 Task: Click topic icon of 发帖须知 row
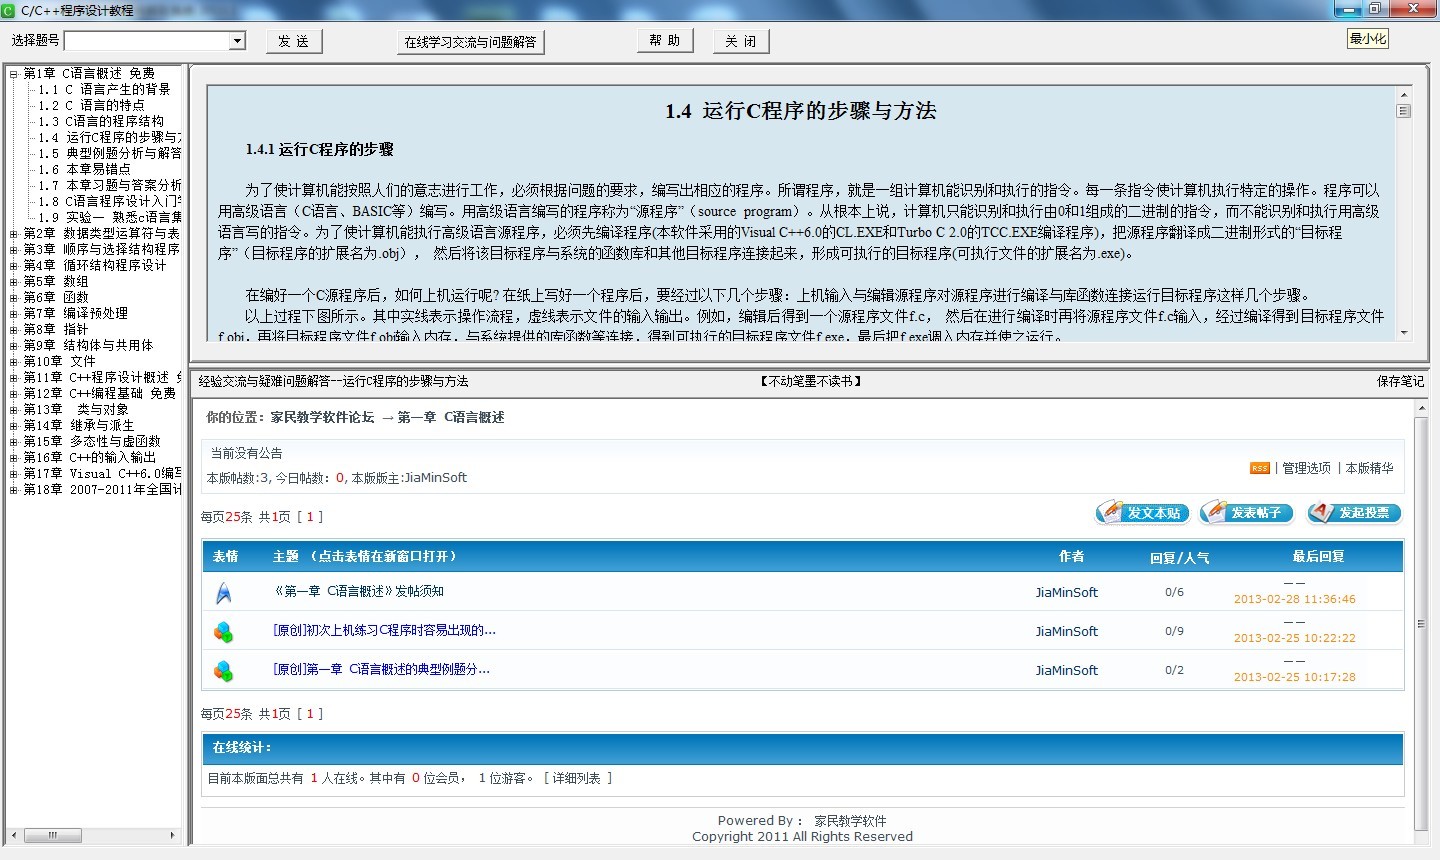[x=224, y=592]
